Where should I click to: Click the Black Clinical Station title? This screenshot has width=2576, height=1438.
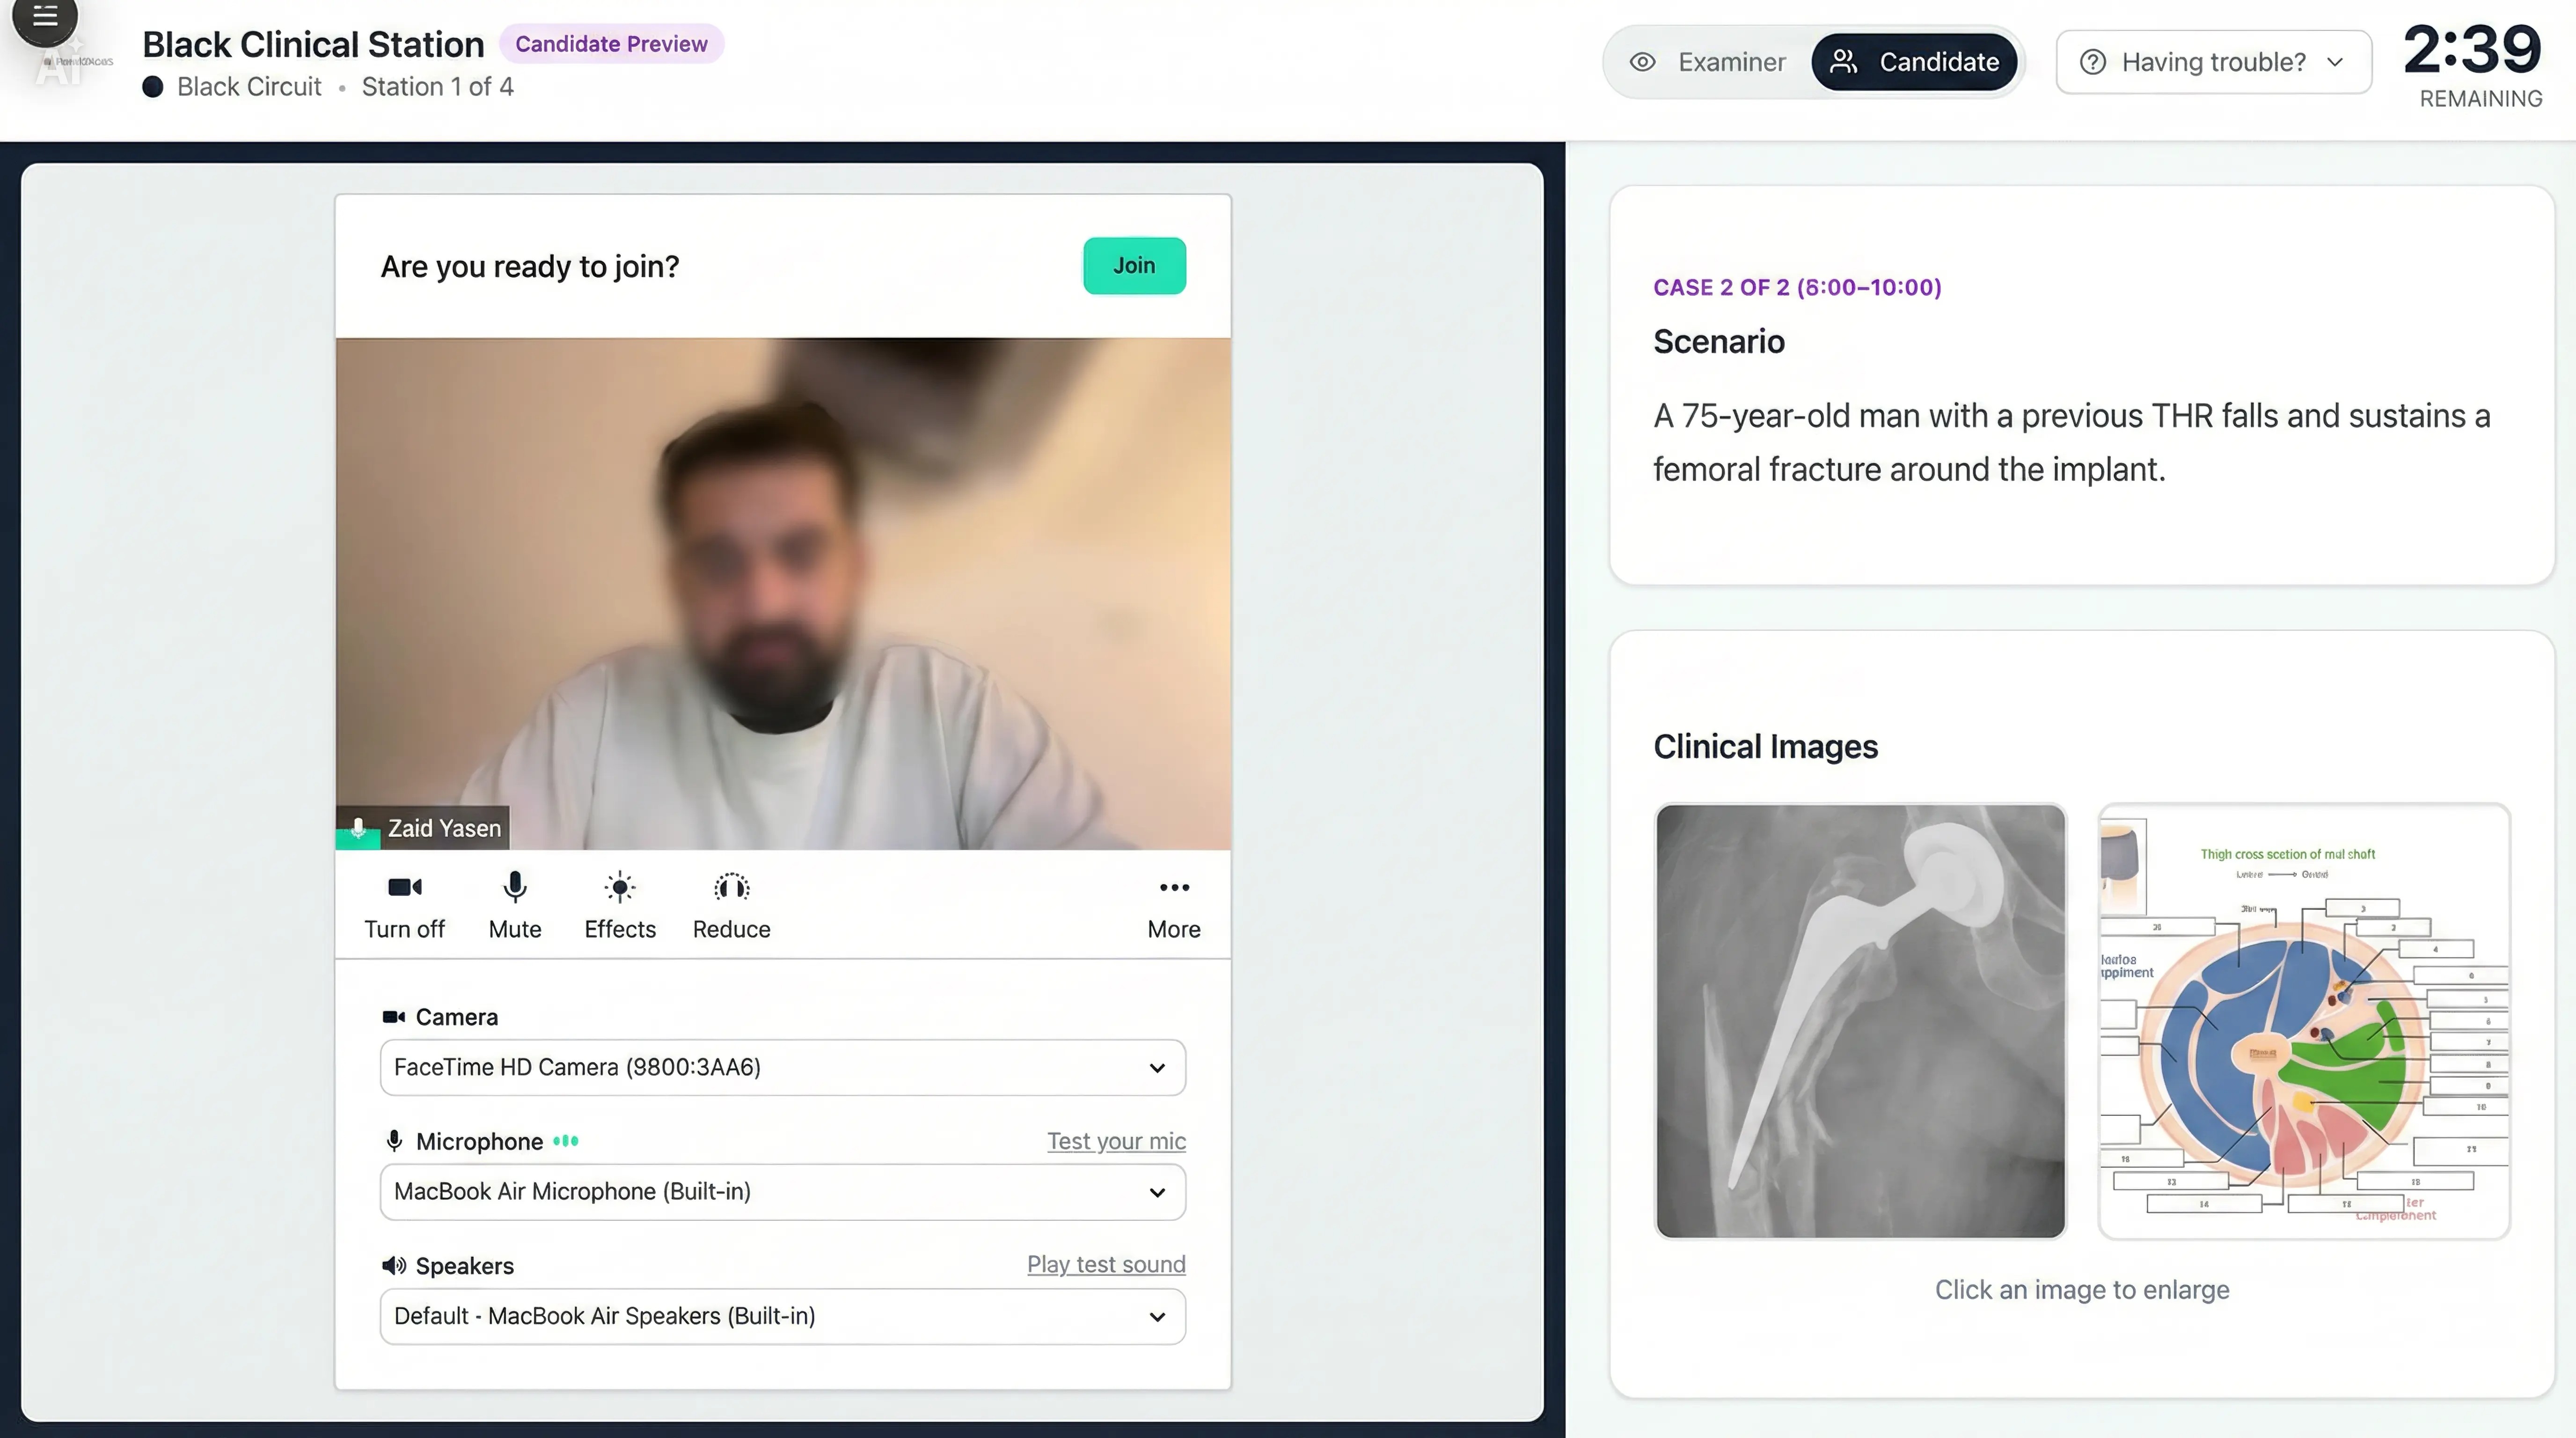point(313,44)
